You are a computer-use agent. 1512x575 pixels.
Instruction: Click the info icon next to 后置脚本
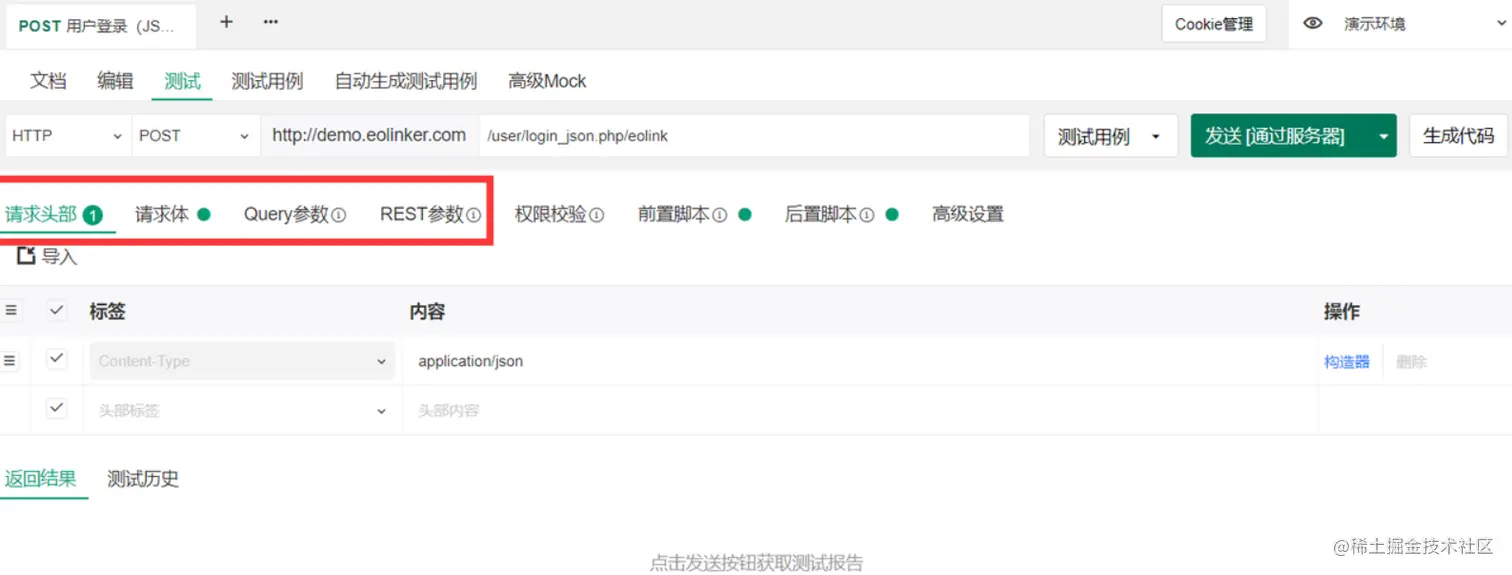coord(867,215)
